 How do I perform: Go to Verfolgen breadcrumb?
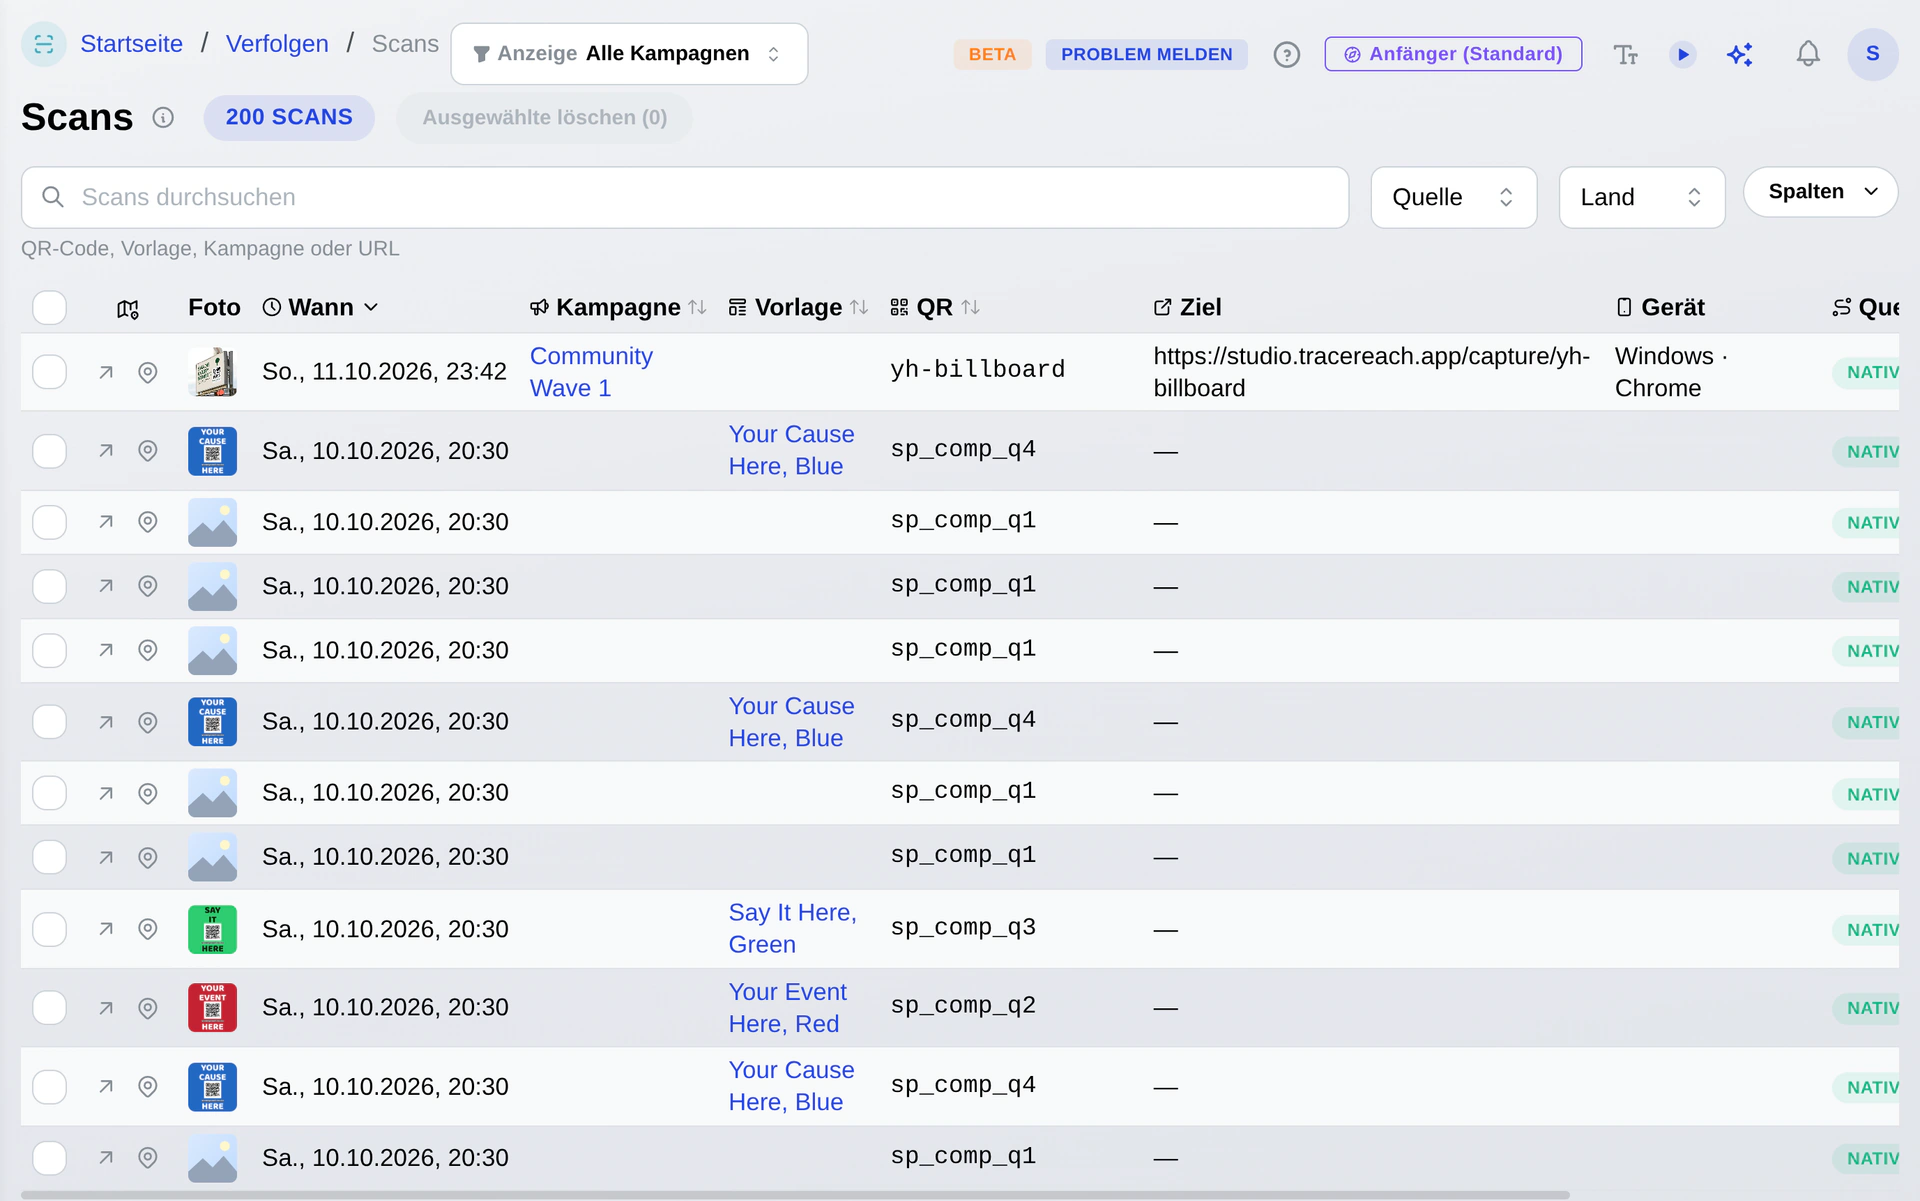[x=277, y=44]
